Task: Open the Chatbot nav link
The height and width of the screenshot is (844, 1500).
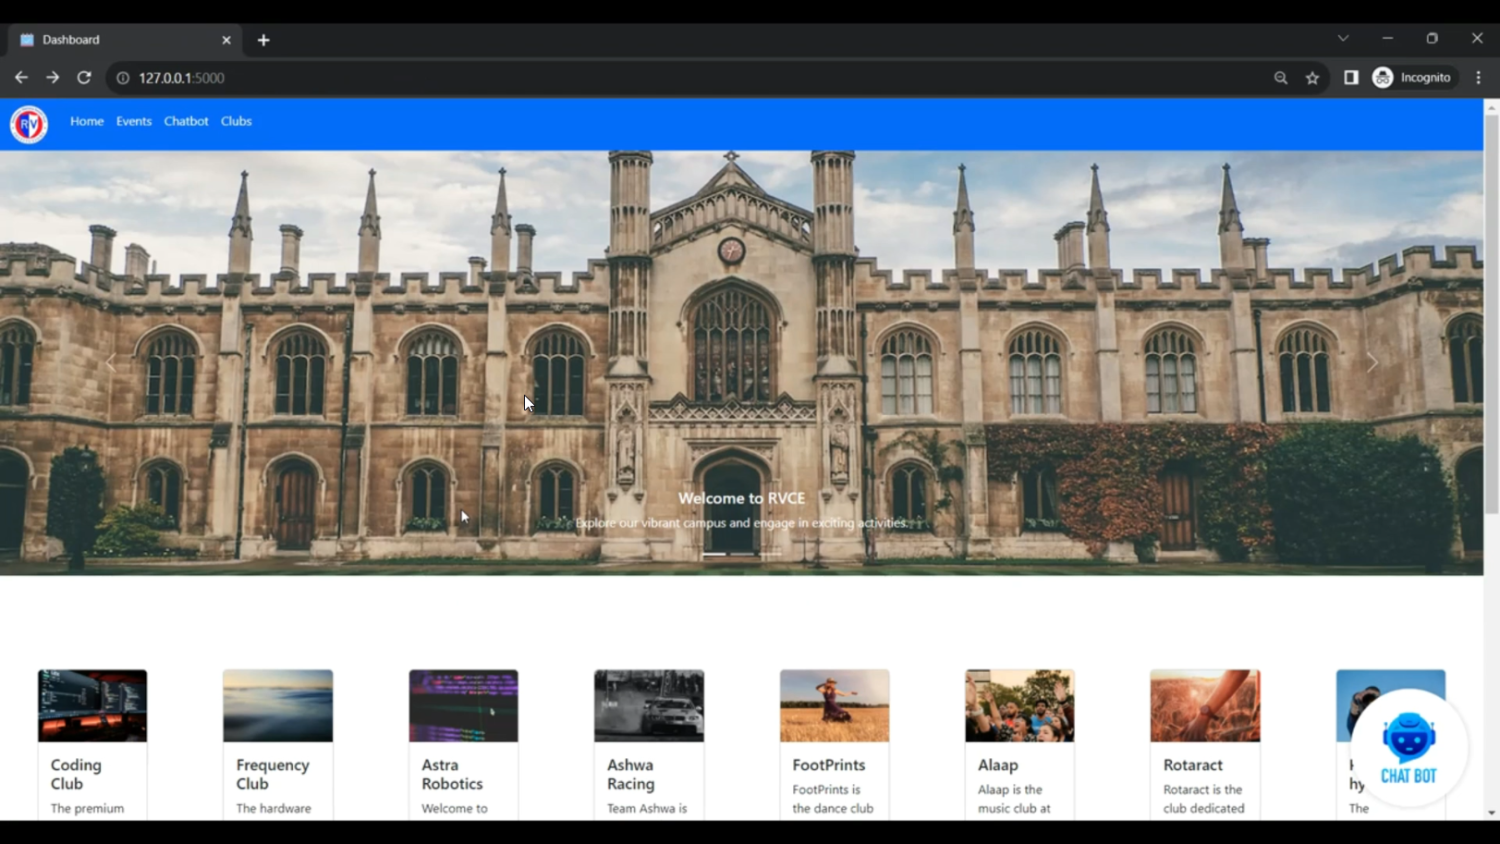Action: (186, 121)
